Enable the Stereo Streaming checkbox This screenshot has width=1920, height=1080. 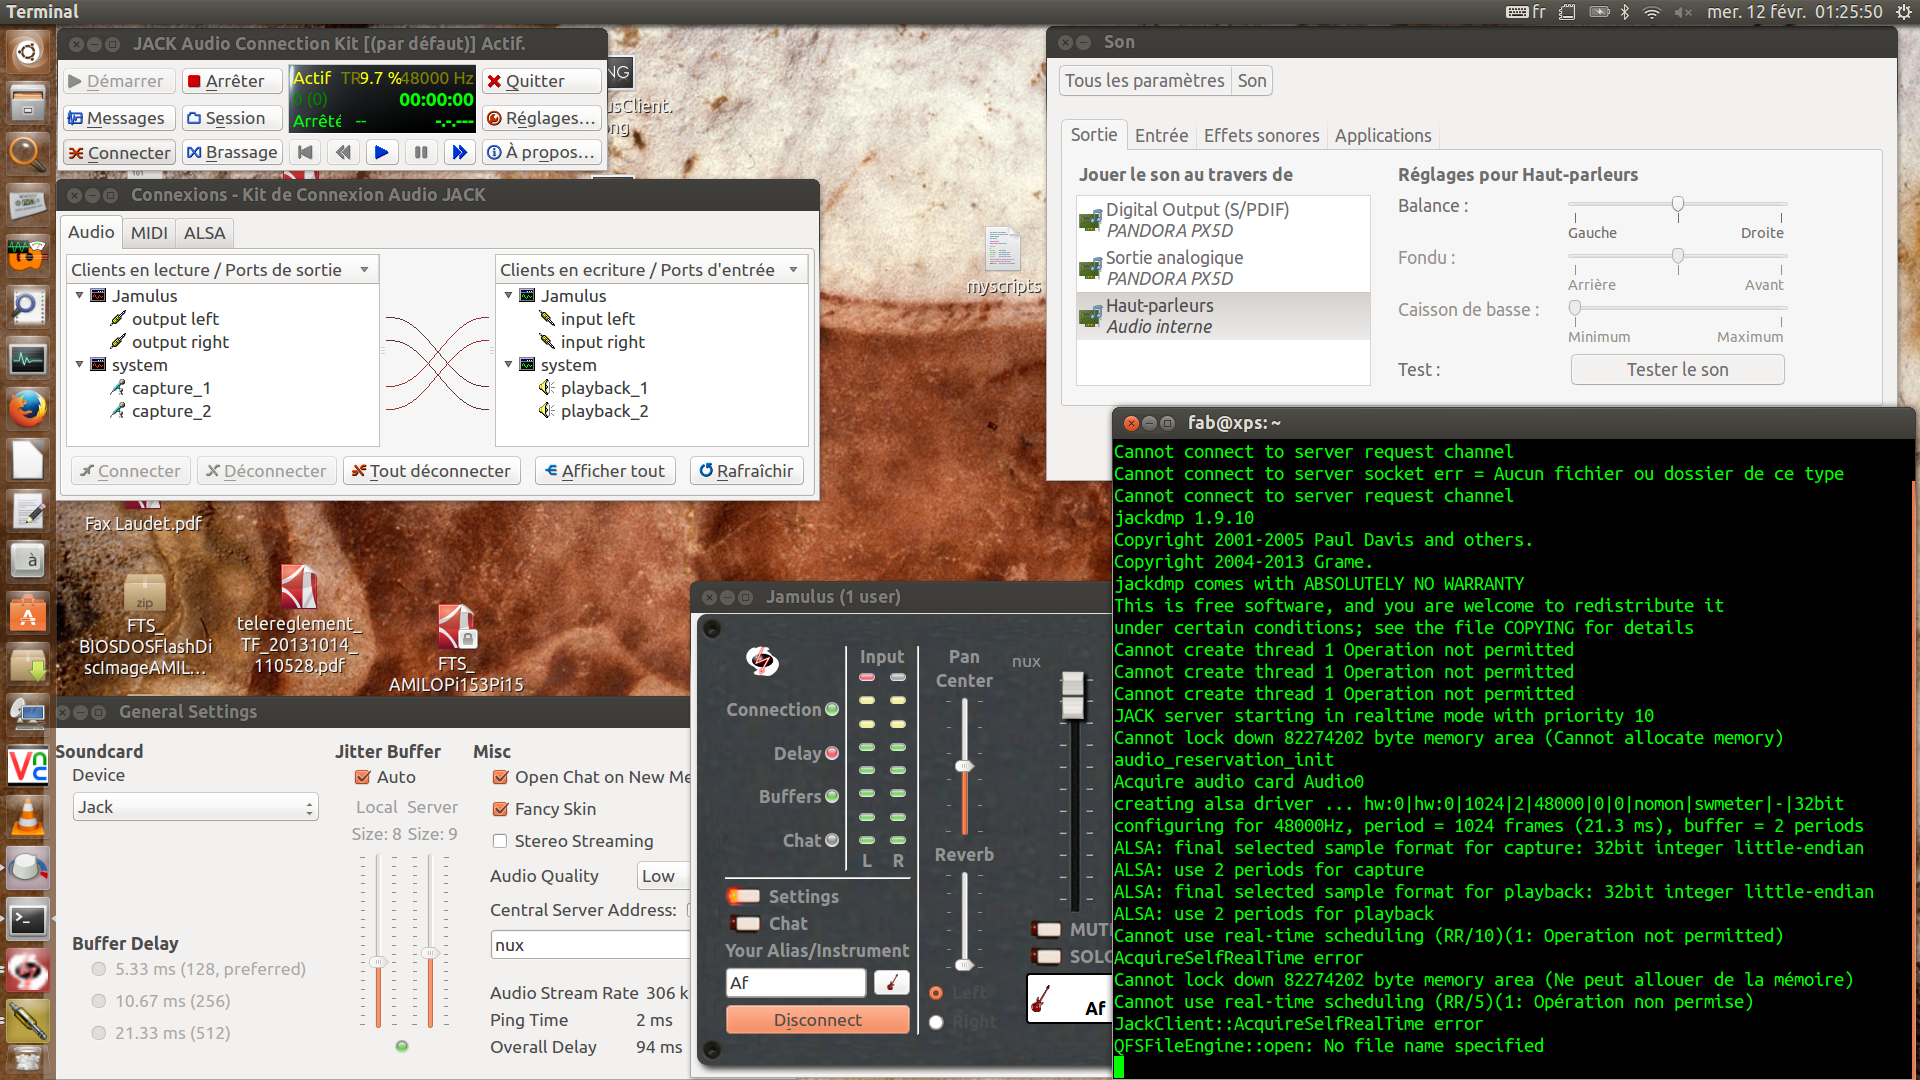pyautogui.click(x=500, y=841)
